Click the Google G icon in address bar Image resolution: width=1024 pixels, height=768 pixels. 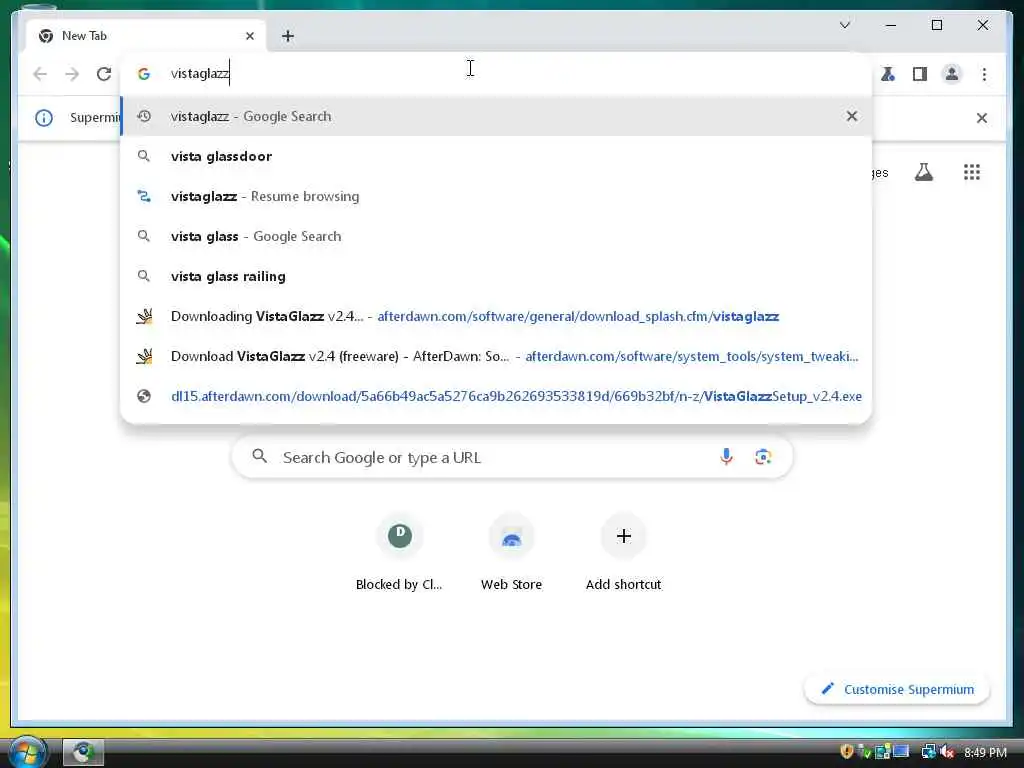(144, 74)
